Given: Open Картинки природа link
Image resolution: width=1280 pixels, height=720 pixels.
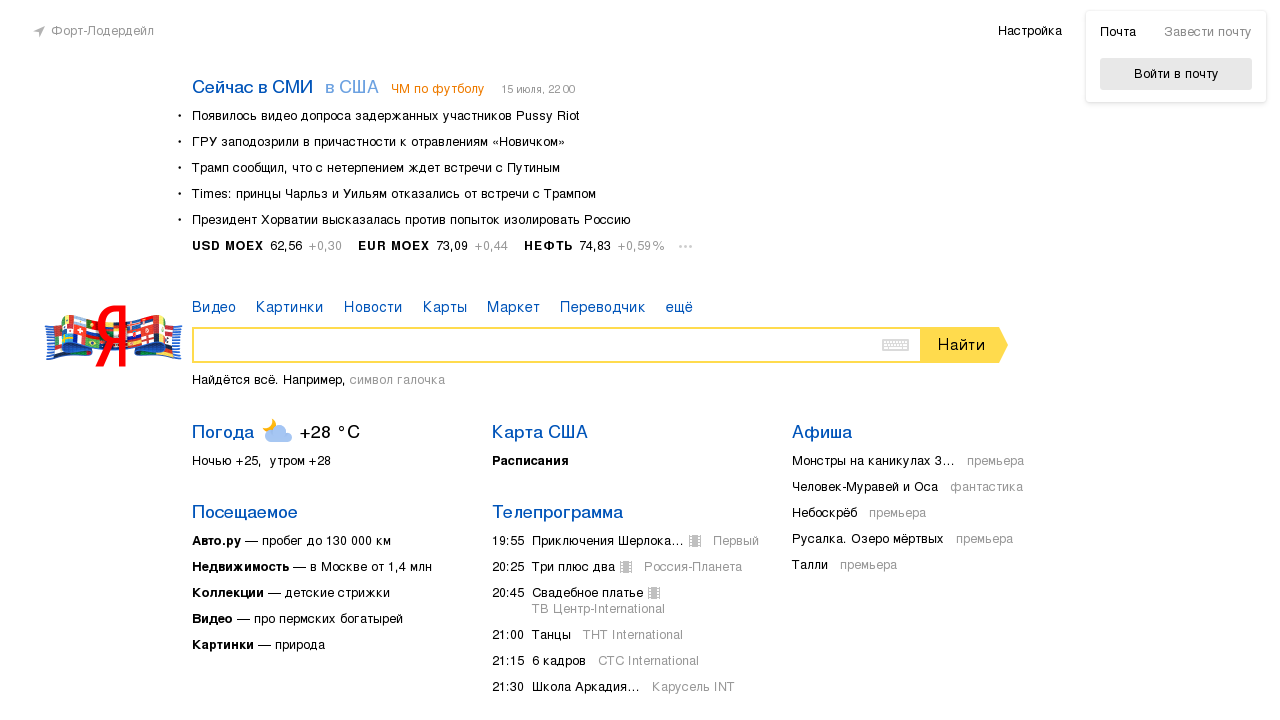Looking at the screenshot, I should point(258,645).
